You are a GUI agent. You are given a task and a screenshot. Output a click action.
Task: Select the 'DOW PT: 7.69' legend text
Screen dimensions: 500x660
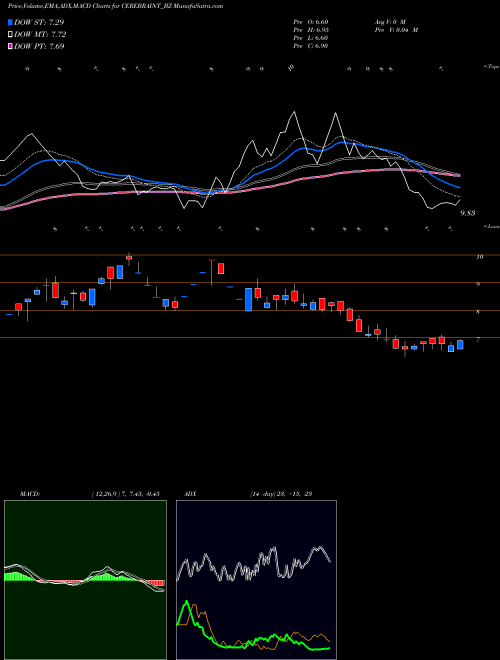[x=39, y=47]
